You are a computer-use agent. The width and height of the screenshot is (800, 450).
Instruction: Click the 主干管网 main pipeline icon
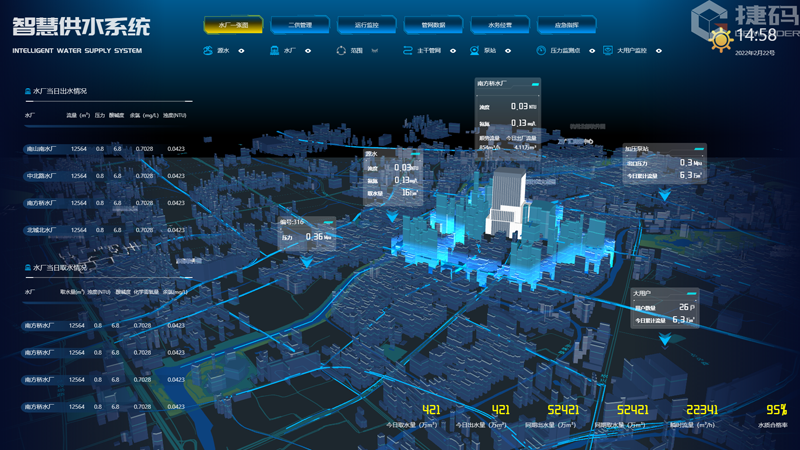pos(407,51)
